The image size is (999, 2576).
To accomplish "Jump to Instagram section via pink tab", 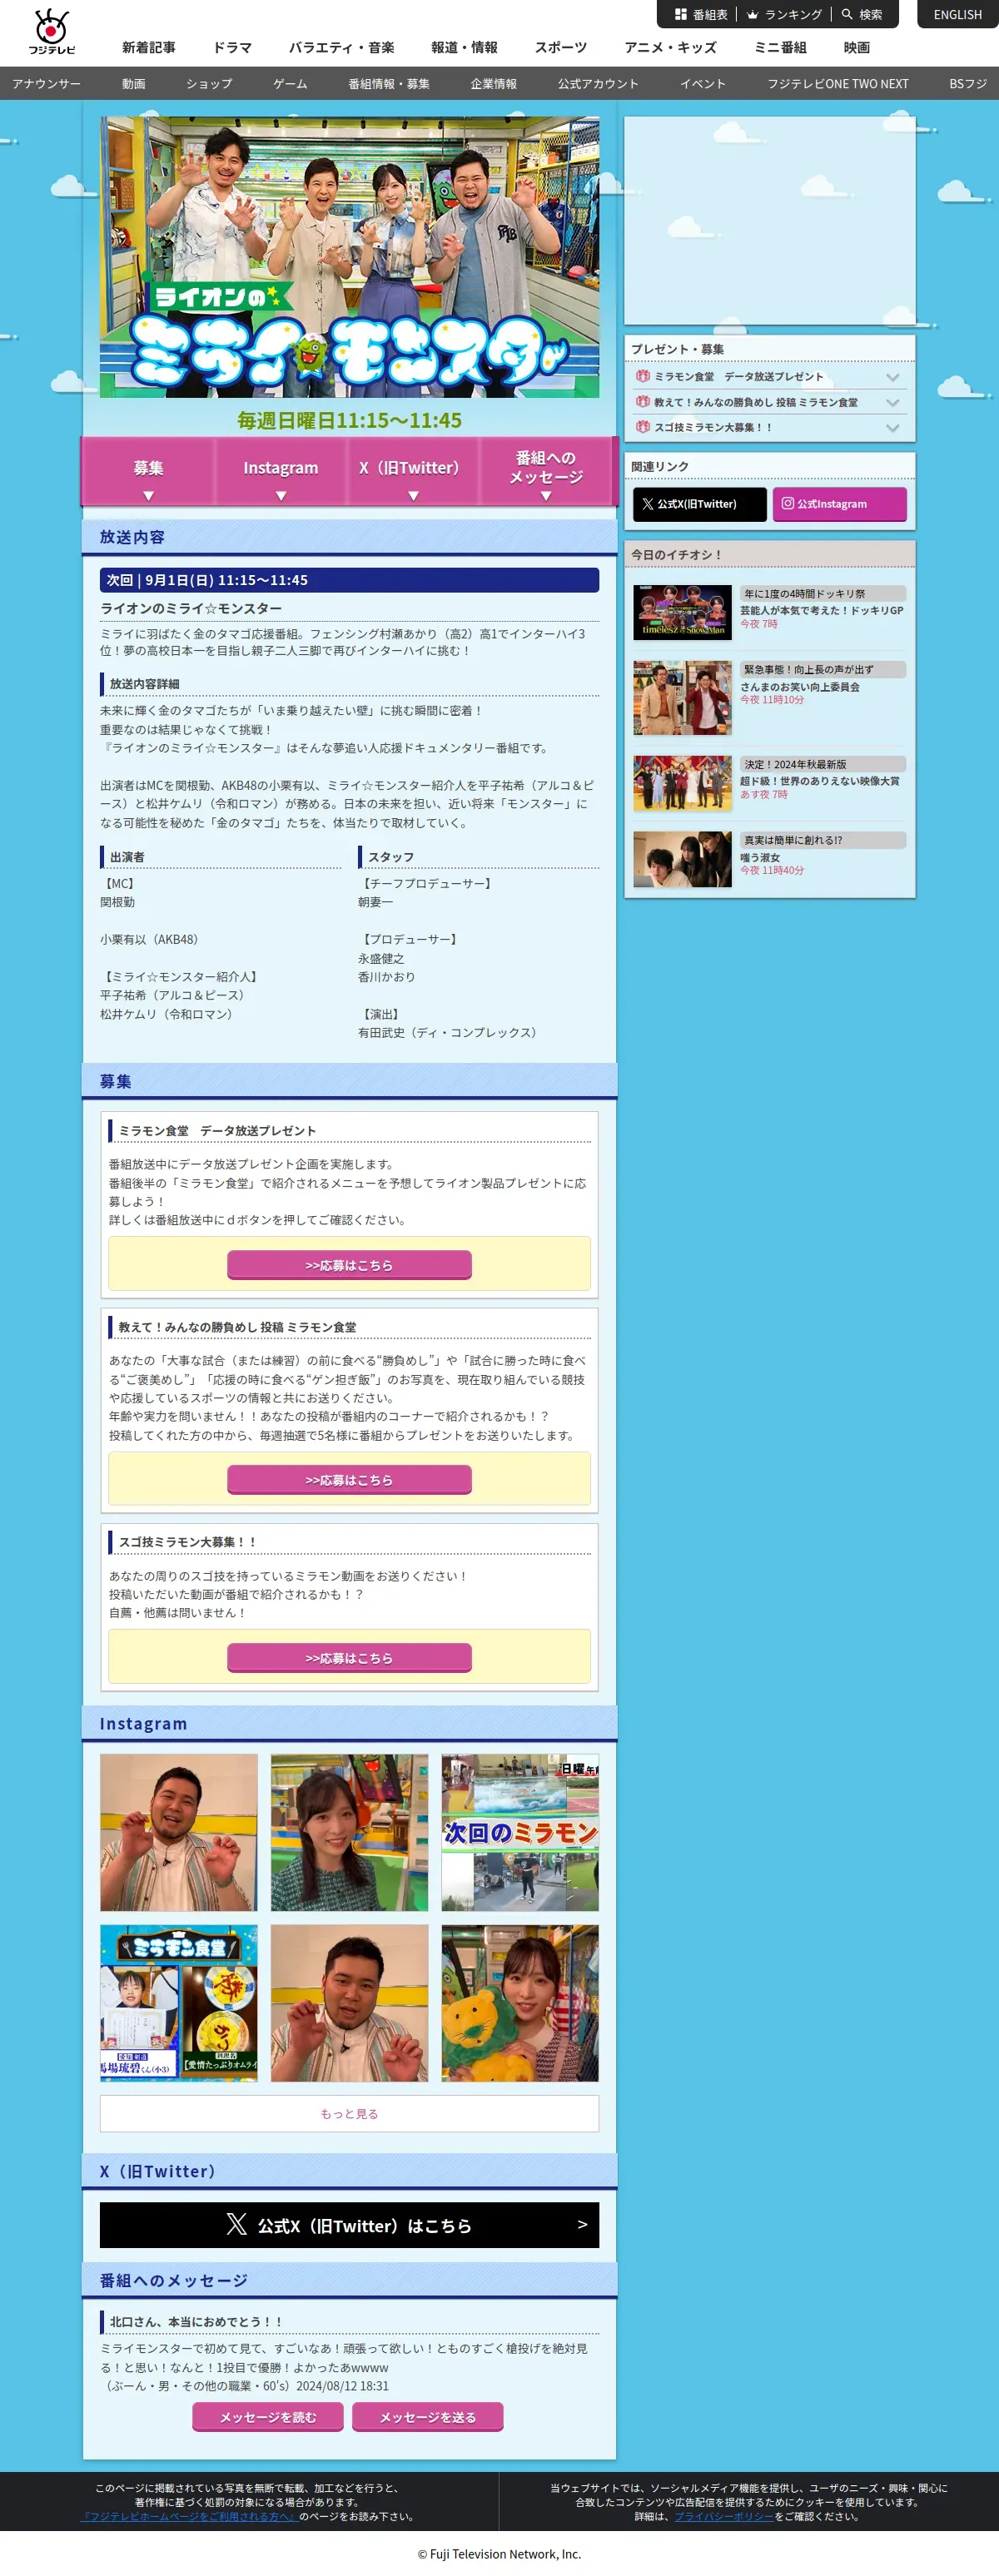I will [281, 471].
